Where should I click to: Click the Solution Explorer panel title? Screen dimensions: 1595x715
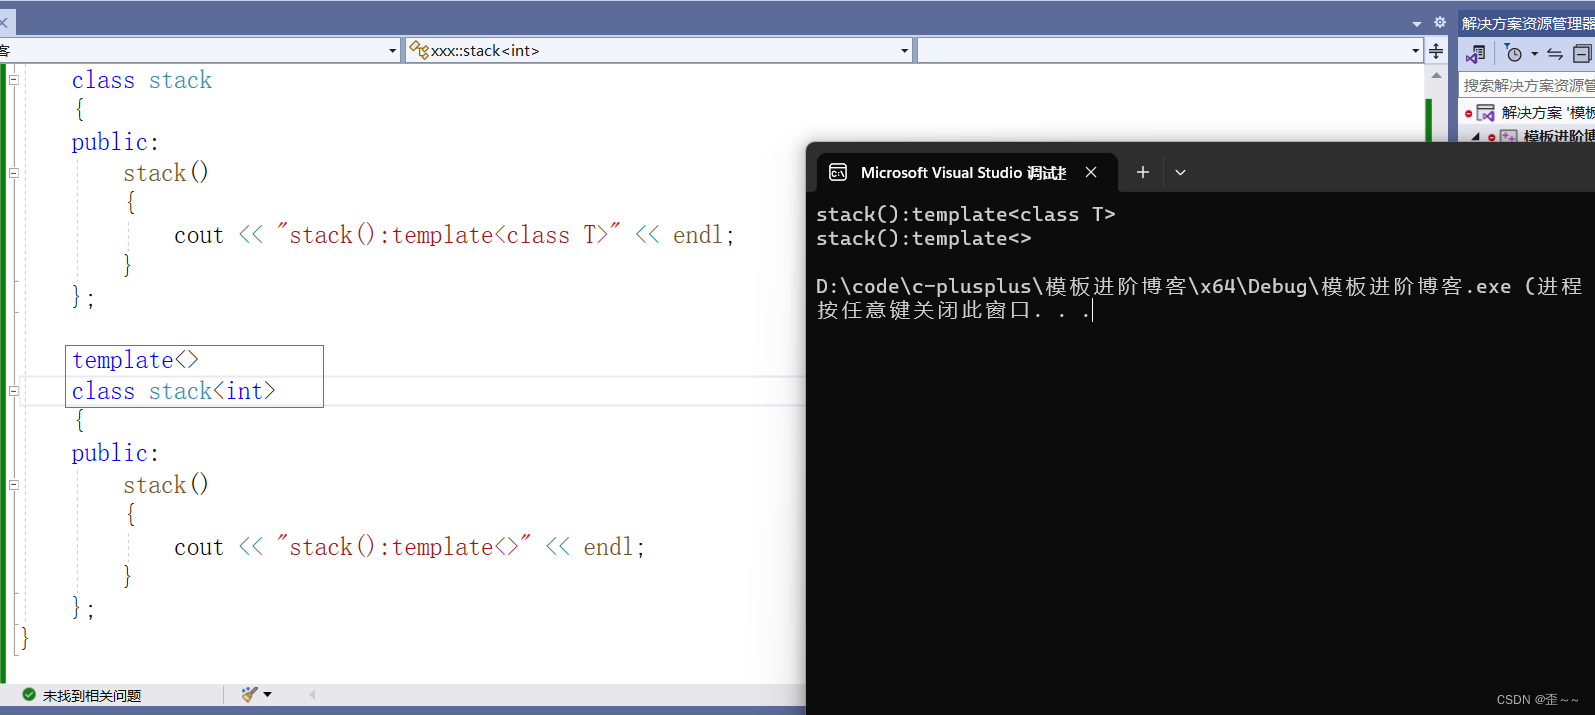click(x=1528, y=23)
